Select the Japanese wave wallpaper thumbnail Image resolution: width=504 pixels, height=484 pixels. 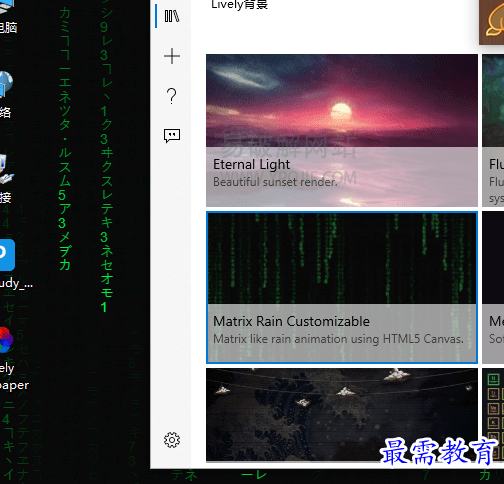[342, 415]
